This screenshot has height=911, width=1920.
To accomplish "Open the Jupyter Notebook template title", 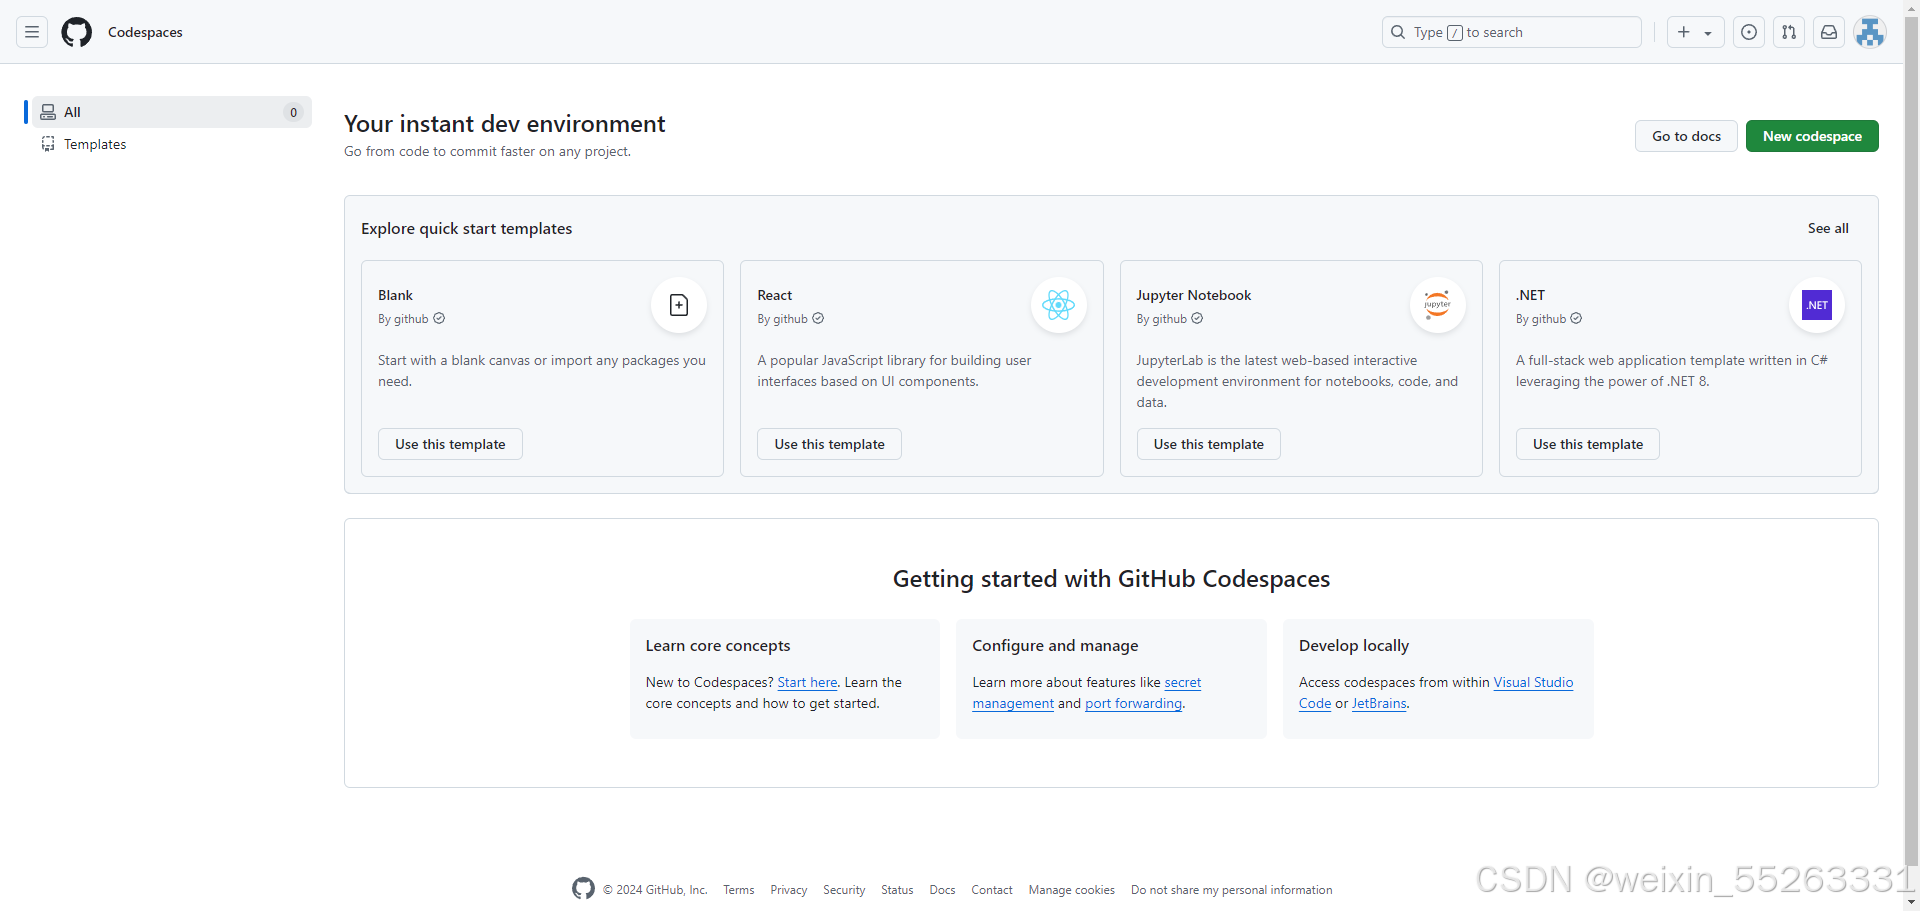I will point(1194,295).
